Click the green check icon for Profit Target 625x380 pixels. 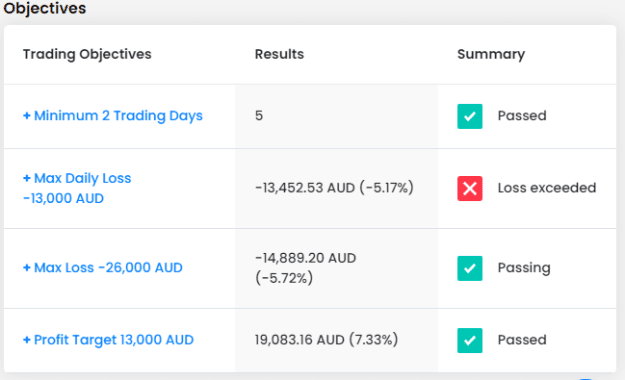(x=470, y=340)
